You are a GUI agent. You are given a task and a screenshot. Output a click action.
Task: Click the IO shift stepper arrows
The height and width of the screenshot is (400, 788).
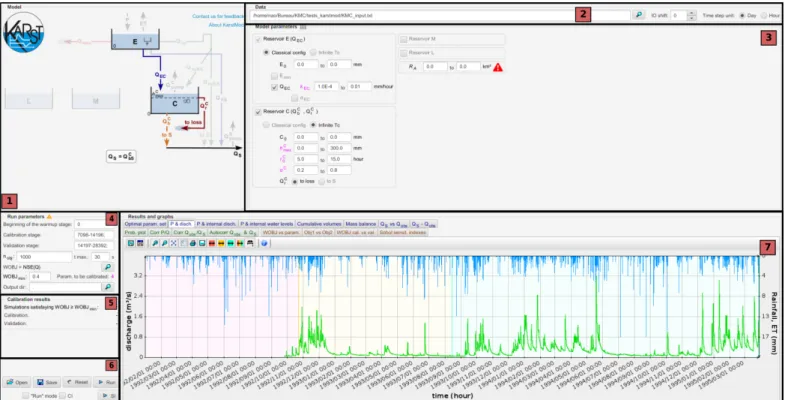pyautogui.click(x=692, y=16)
